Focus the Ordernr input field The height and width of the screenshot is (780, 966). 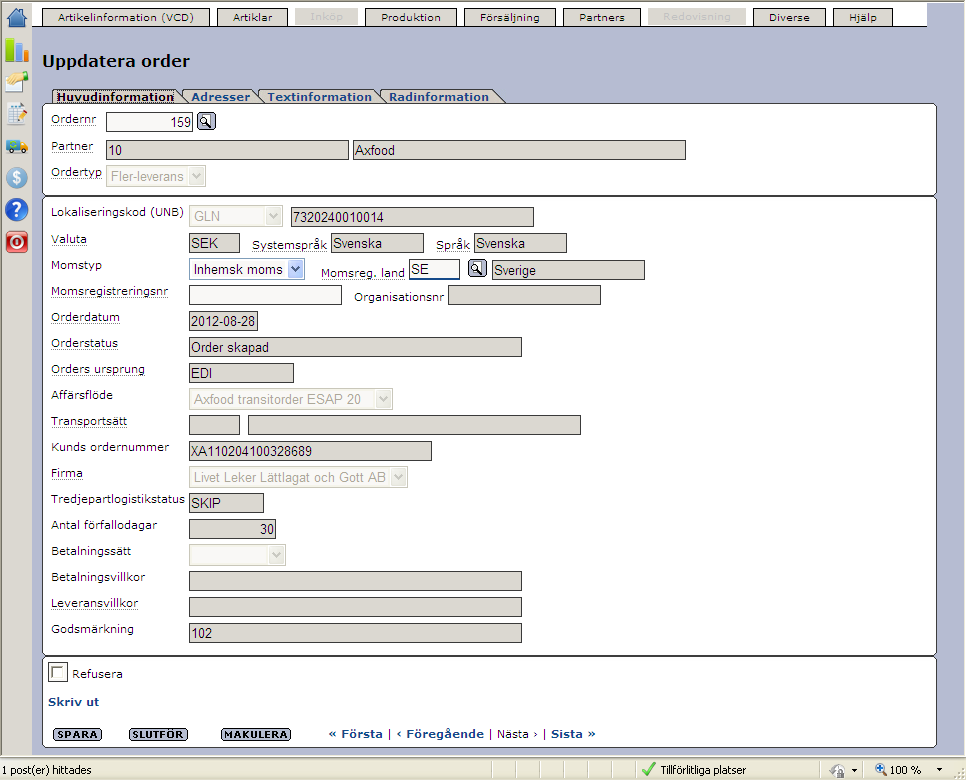coord(149,122)
